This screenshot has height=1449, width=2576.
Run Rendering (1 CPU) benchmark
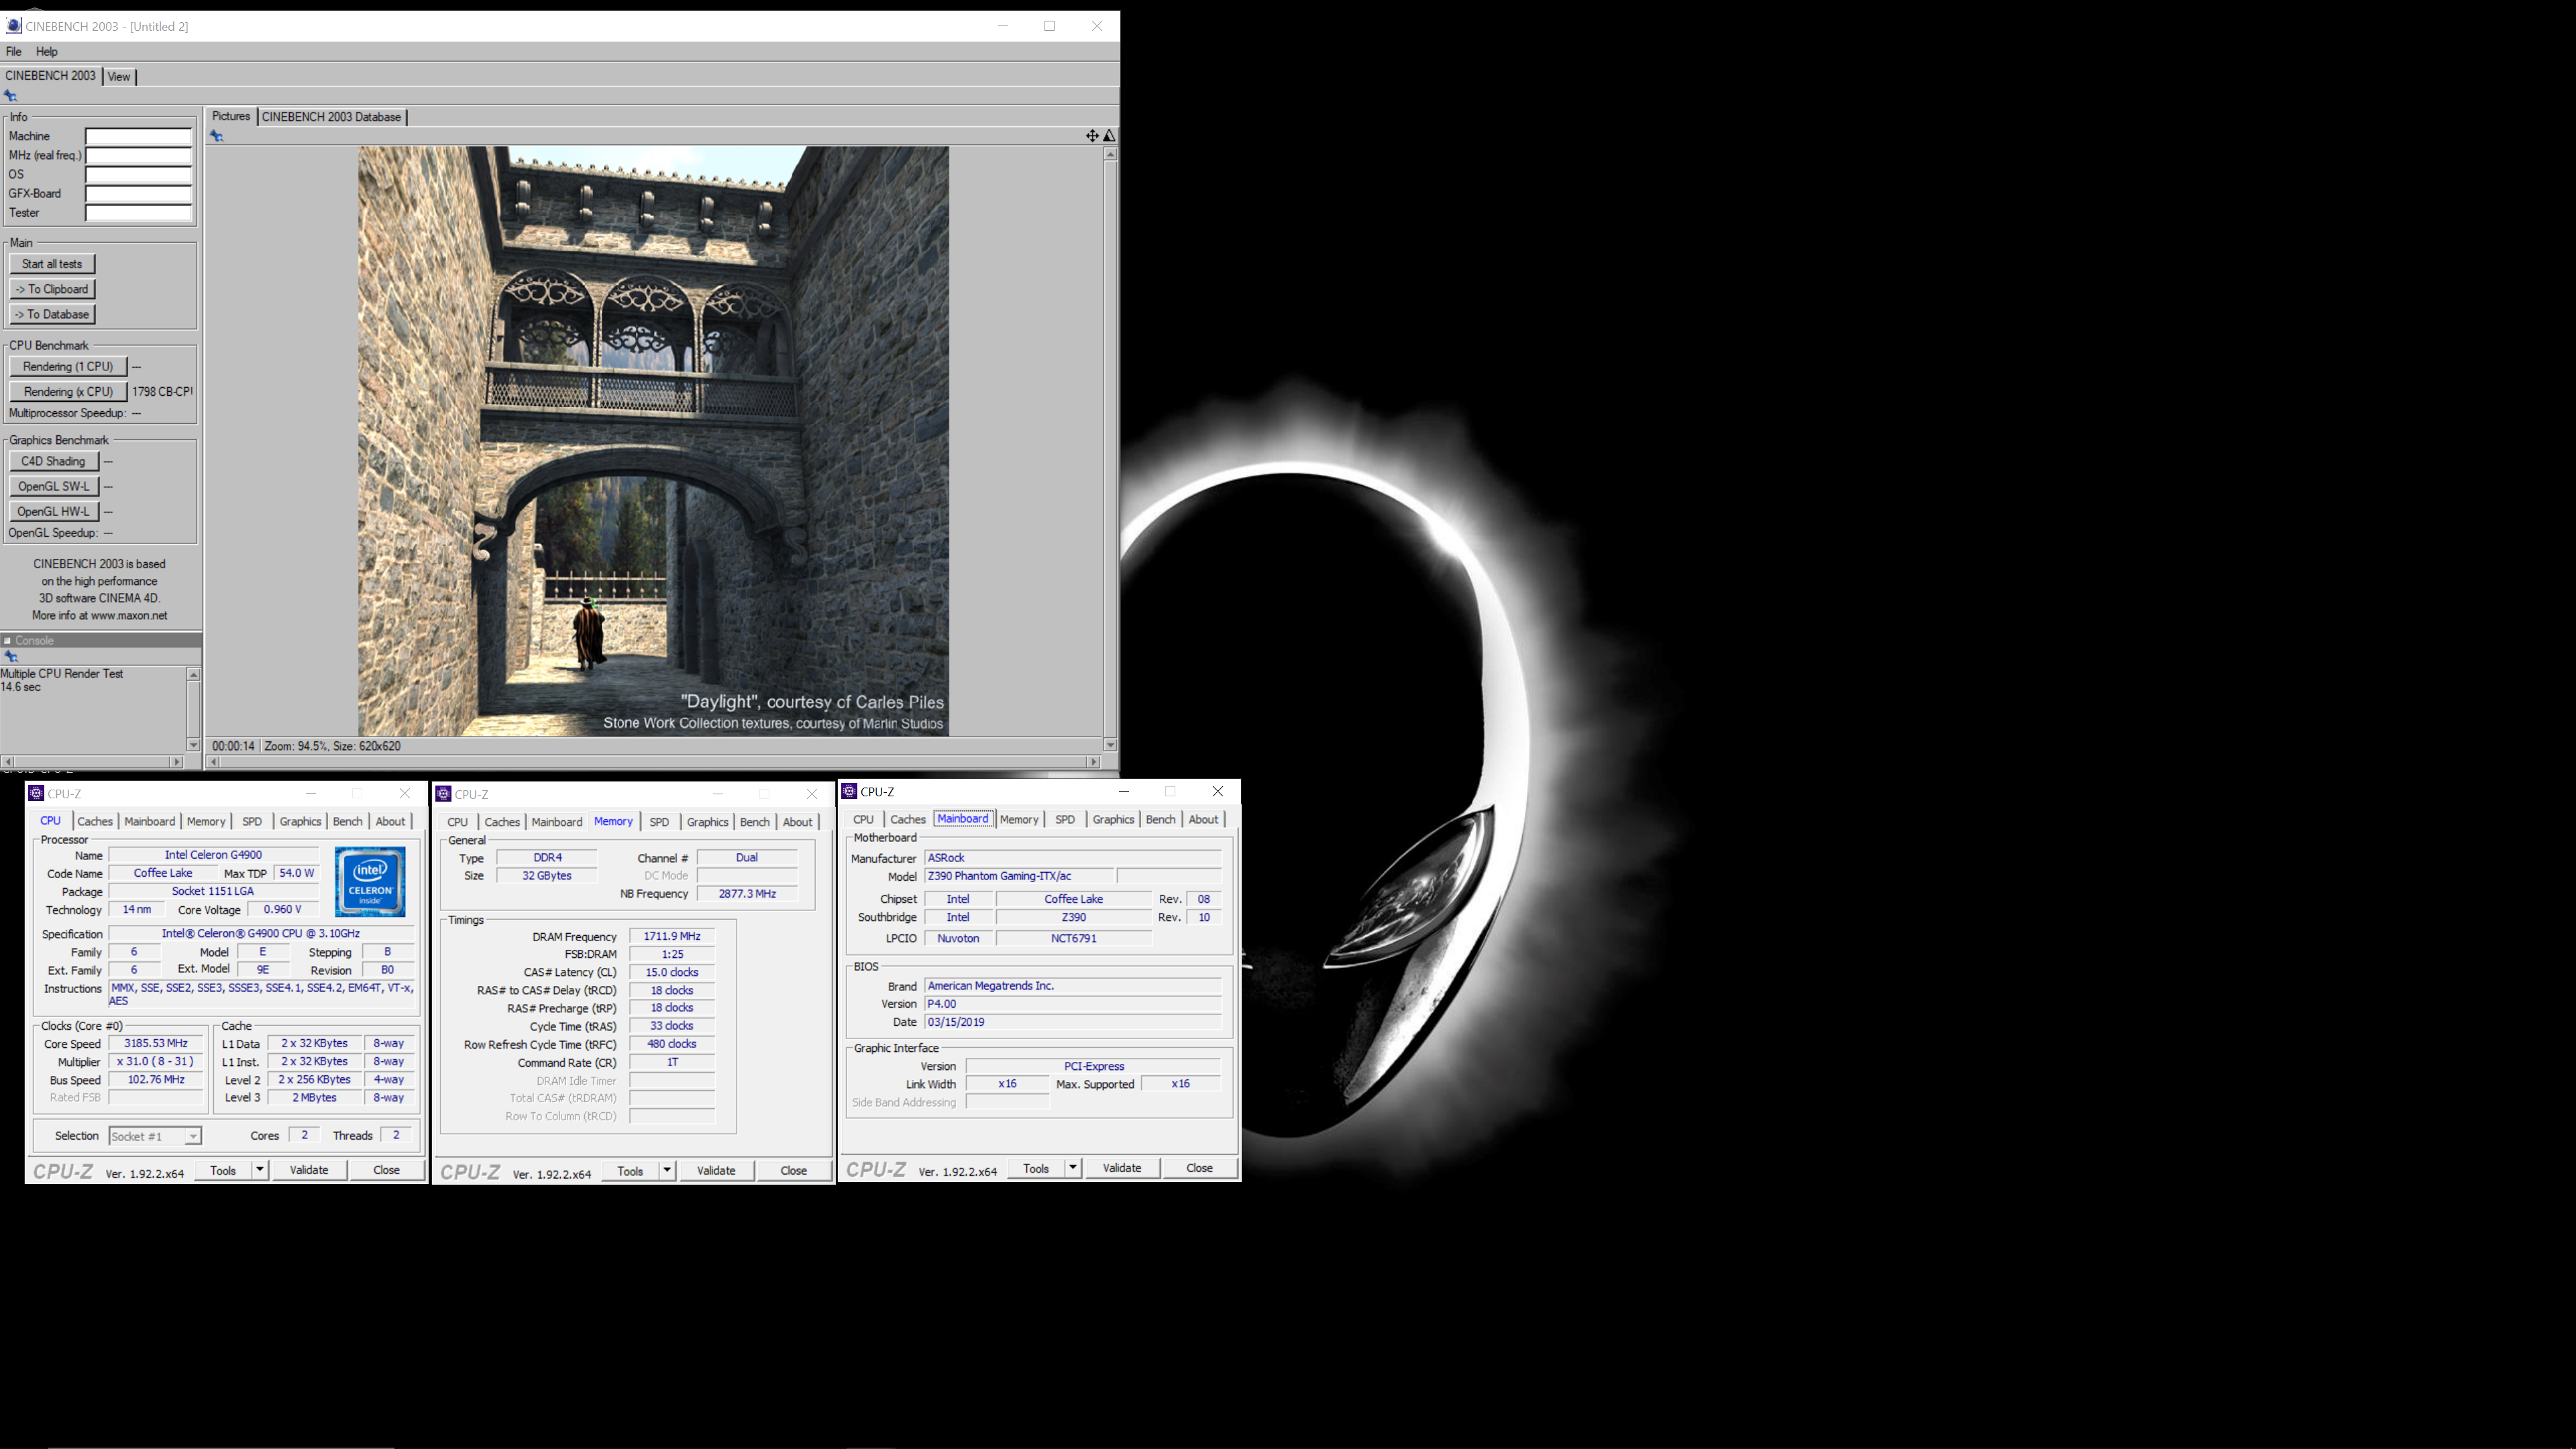click(68, 367)
